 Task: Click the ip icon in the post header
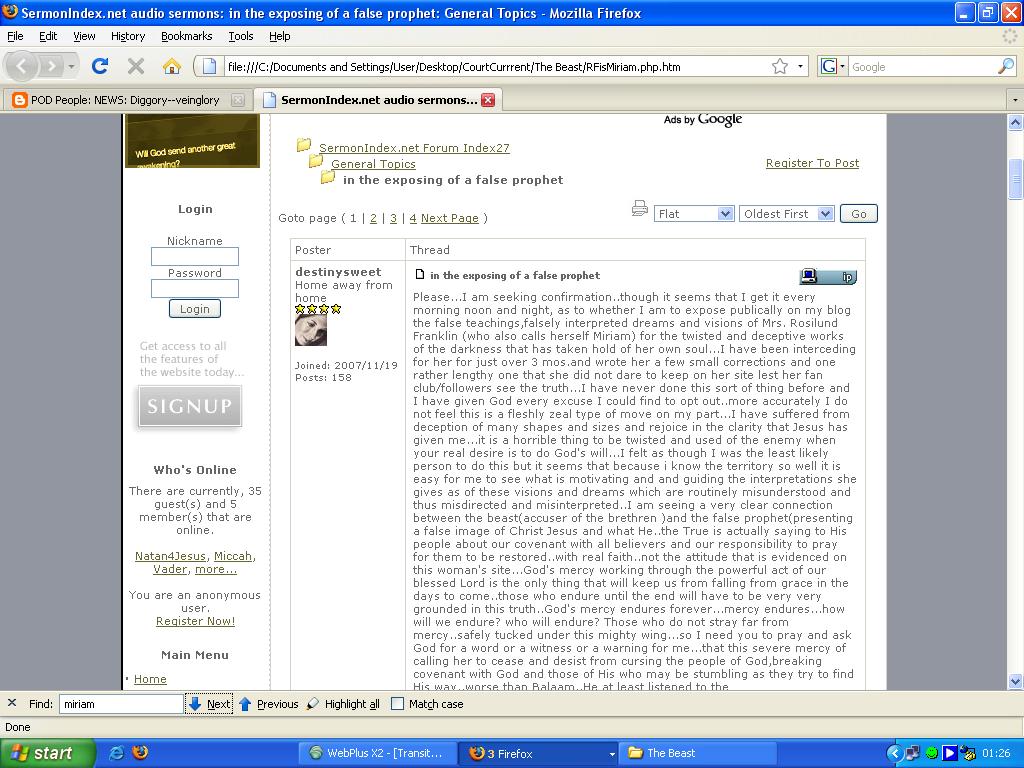(x=847, y=277)
